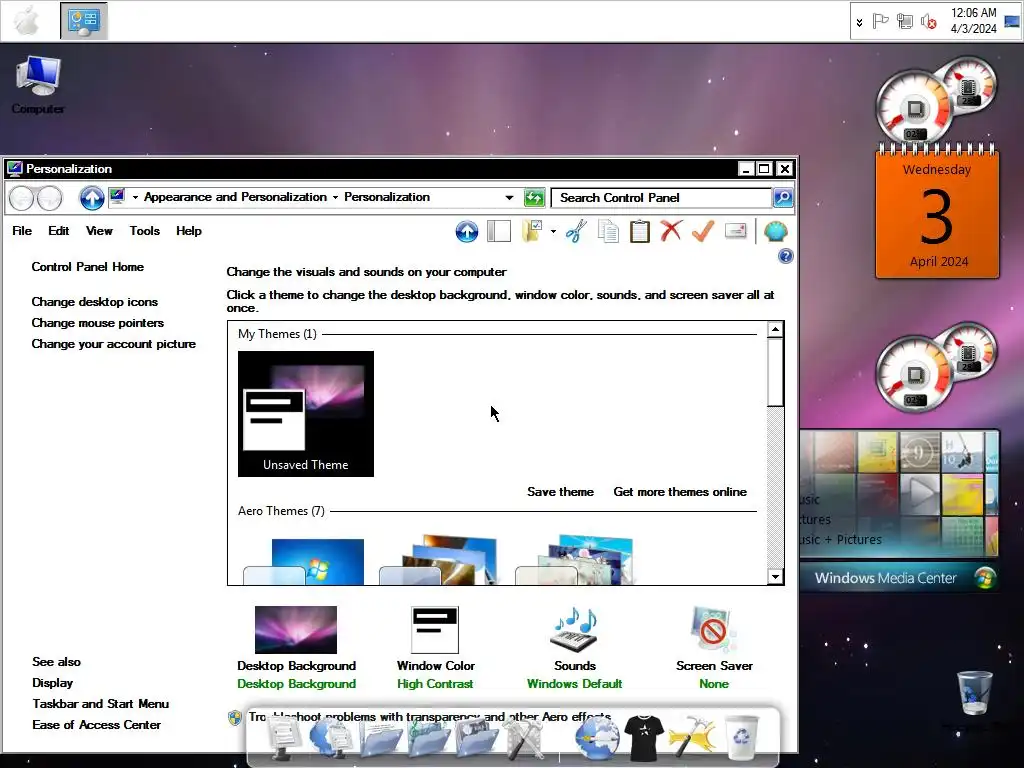This screenshot has height=768, width=1024.
Task: Open Classic Shell settings shell icon
Action: pos(776,231)
